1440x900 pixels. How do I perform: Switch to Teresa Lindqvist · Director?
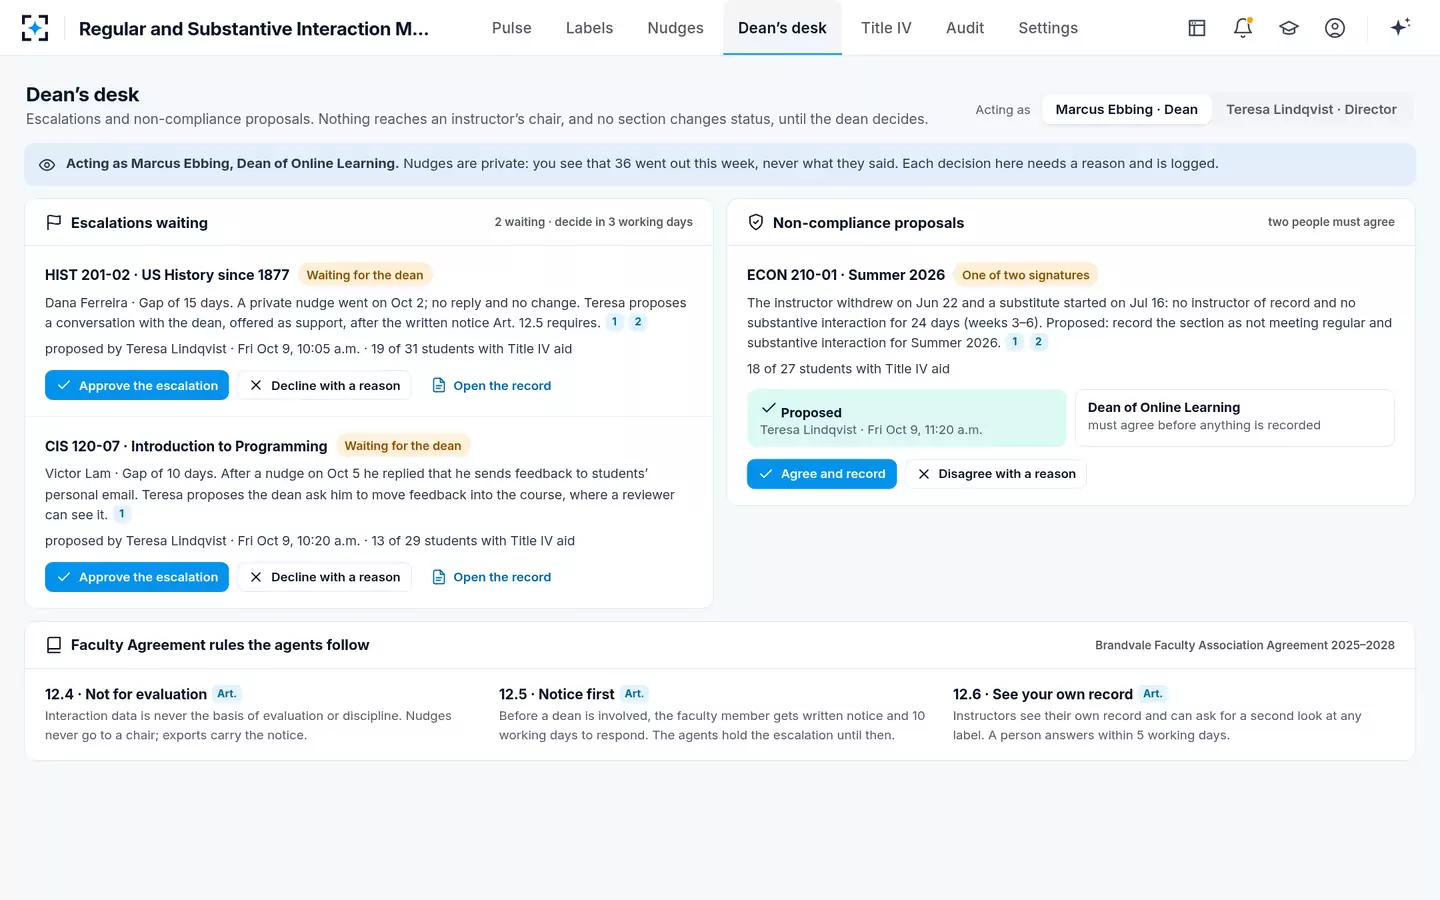(x=1311, y=110)
